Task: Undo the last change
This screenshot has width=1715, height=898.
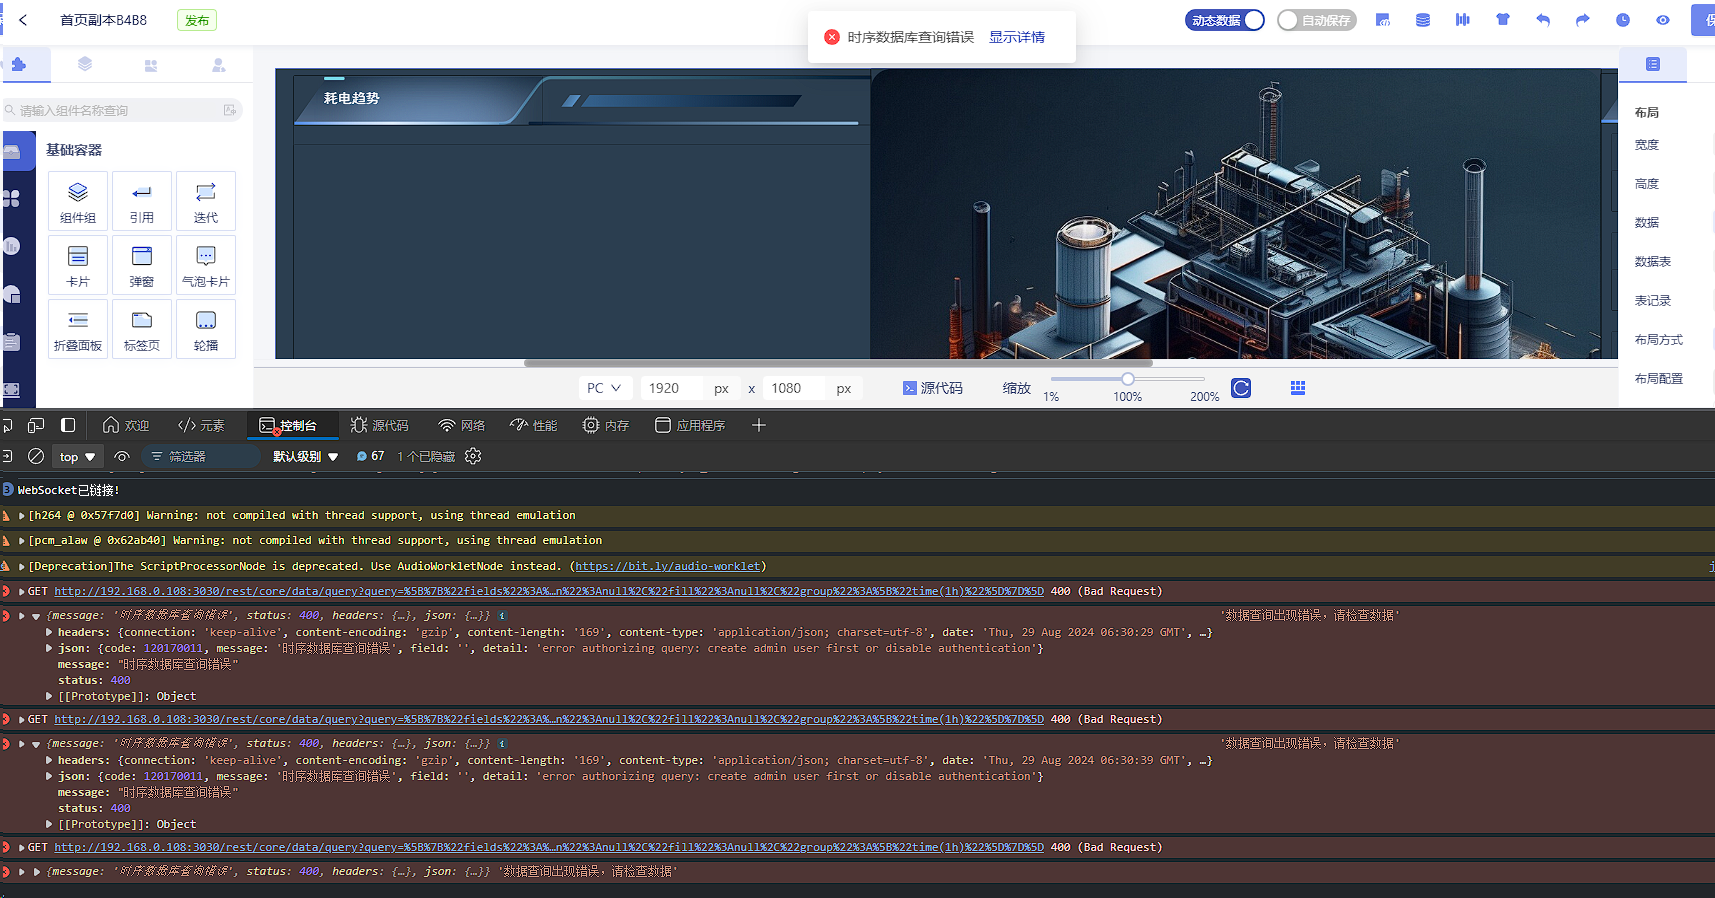Action: click(x=1543, y=20)
